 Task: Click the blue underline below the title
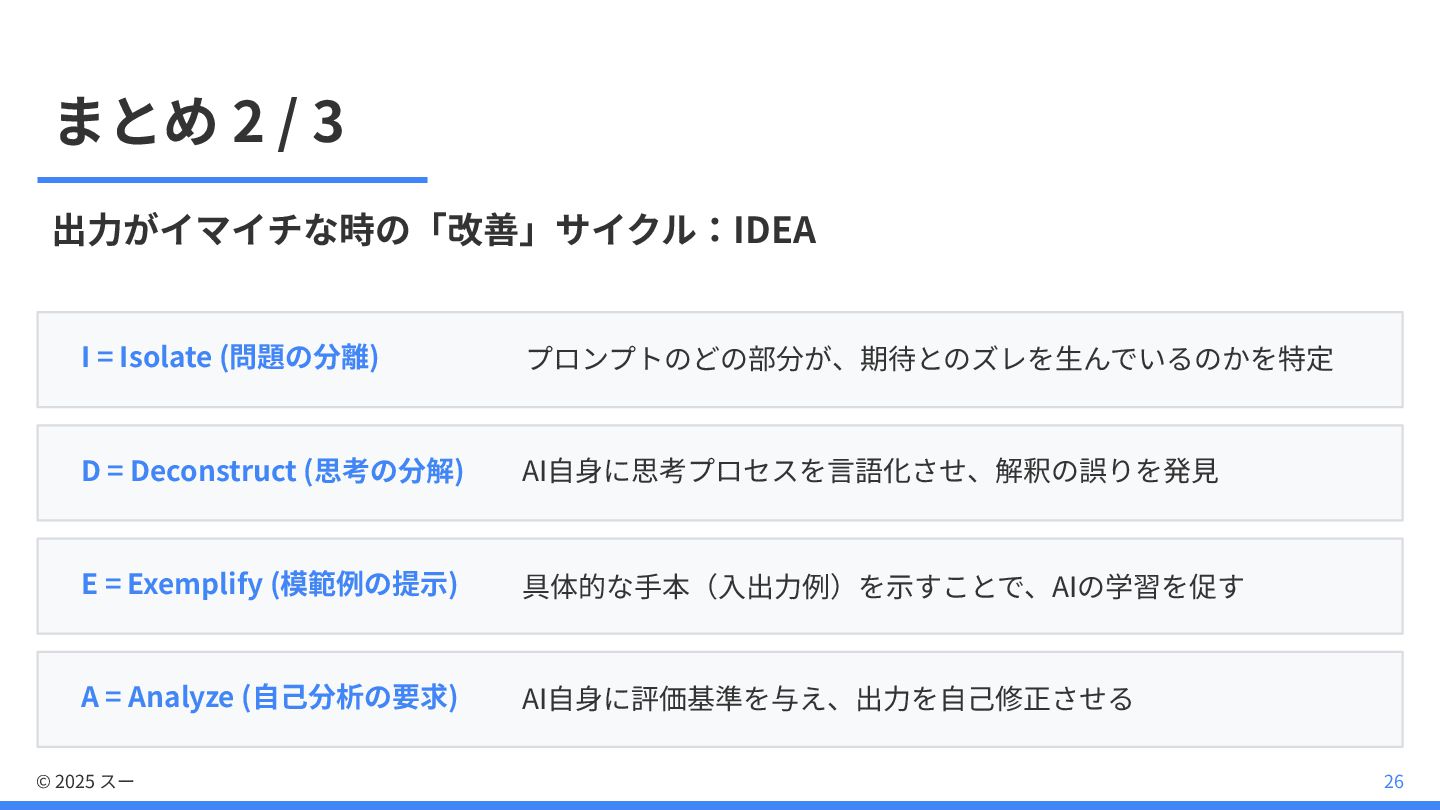(232, 180)
